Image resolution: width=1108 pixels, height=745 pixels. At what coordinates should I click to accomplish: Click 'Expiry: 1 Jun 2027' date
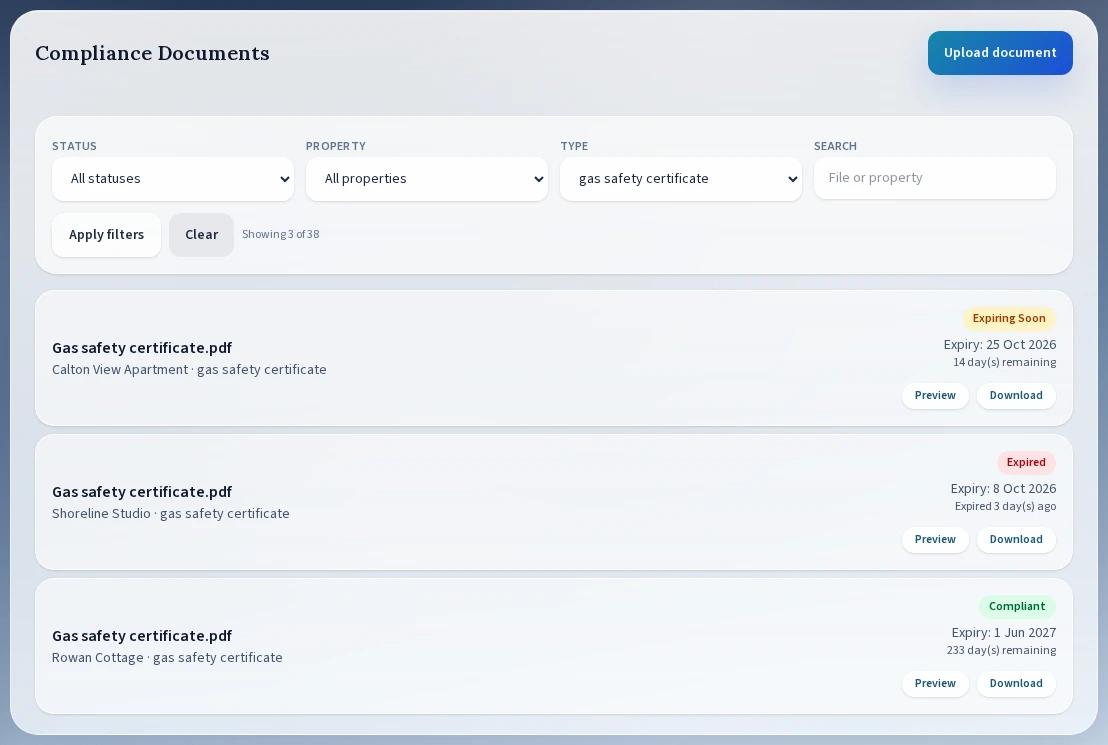[x=1004, y=633]
